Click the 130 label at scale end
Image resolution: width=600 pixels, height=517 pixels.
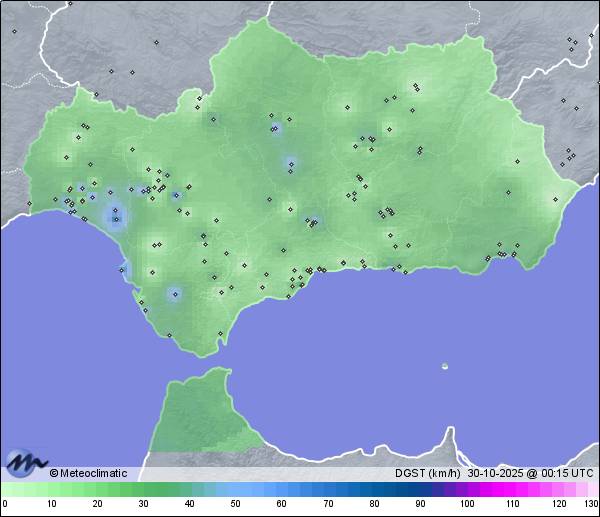tap(591, 503)
